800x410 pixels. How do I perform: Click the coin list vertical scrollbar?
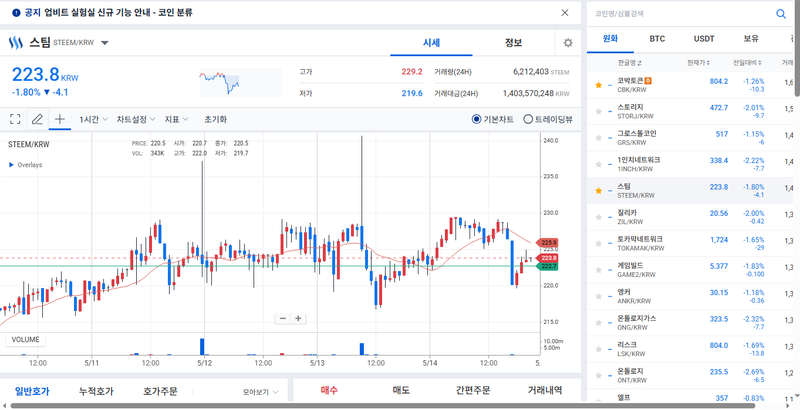pyautogui.click(x=797, y=48)
